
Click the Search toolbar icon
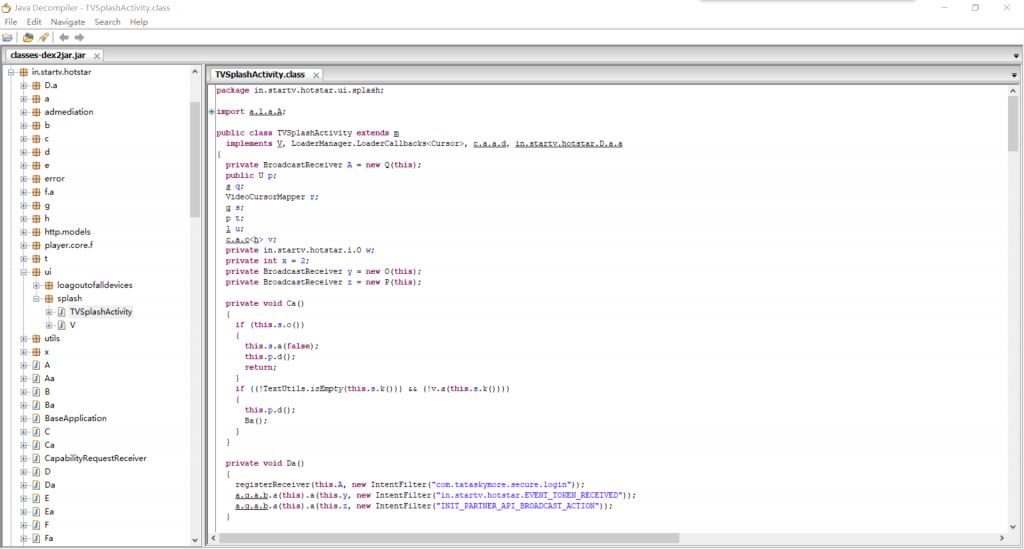(43, 38)
